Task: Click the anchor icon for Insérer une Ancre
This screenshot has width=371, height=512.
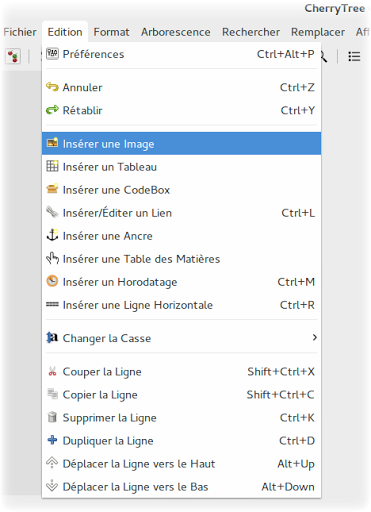Action: pyautogui.click(x=52, y=235)
